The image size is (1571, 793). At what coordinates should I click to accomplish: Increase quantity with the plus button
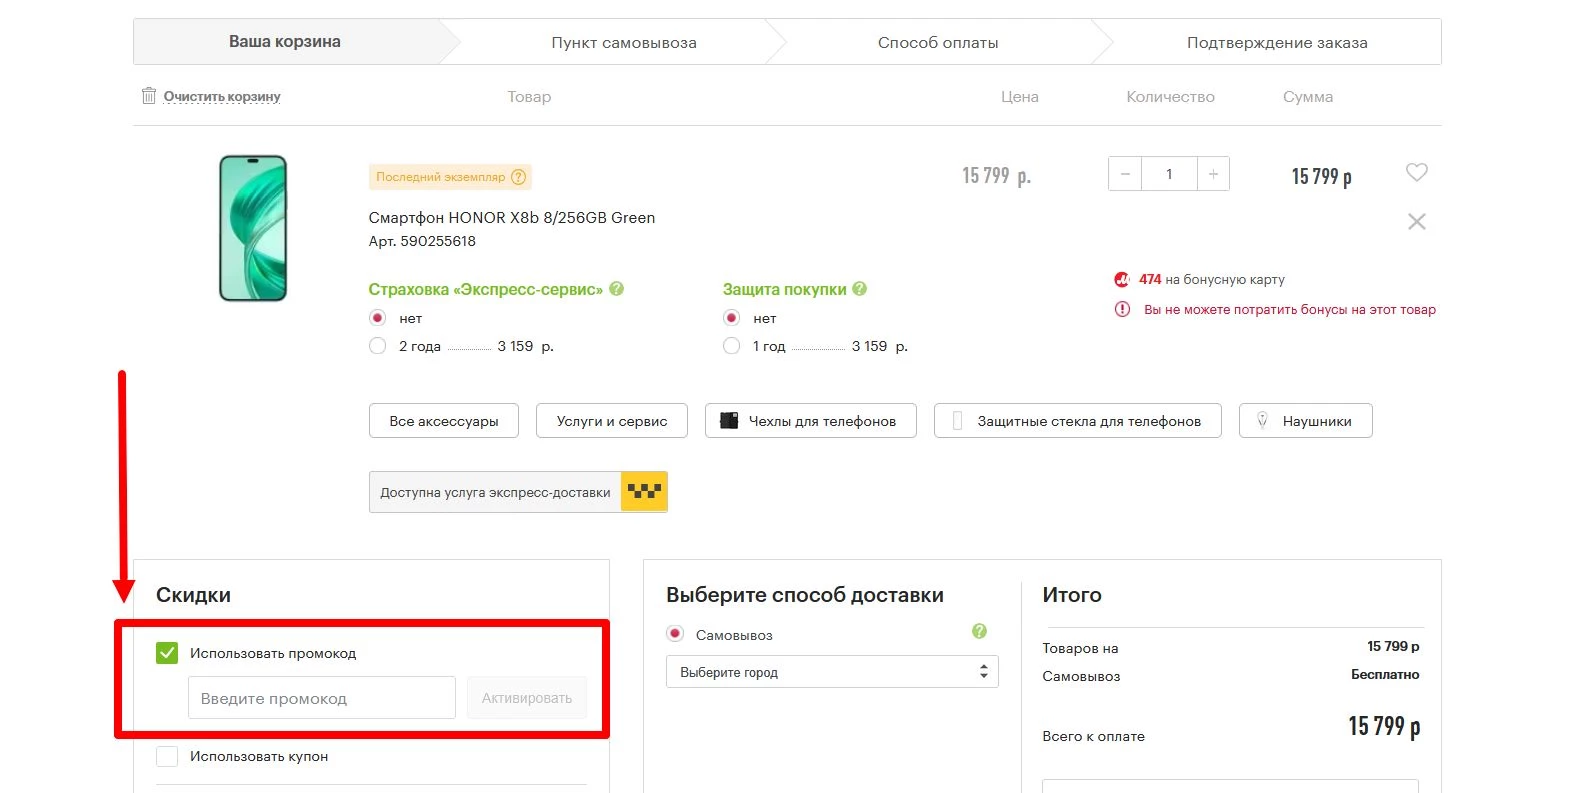tap(1213, 174)
